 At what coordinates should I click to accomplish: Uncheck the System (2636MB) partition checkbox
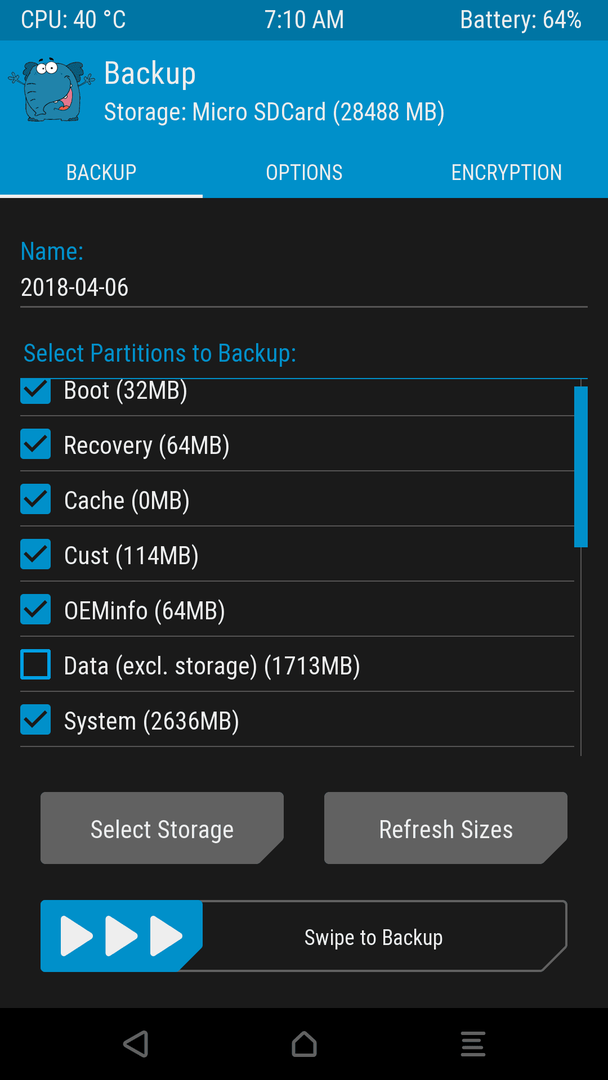[35, 720]
